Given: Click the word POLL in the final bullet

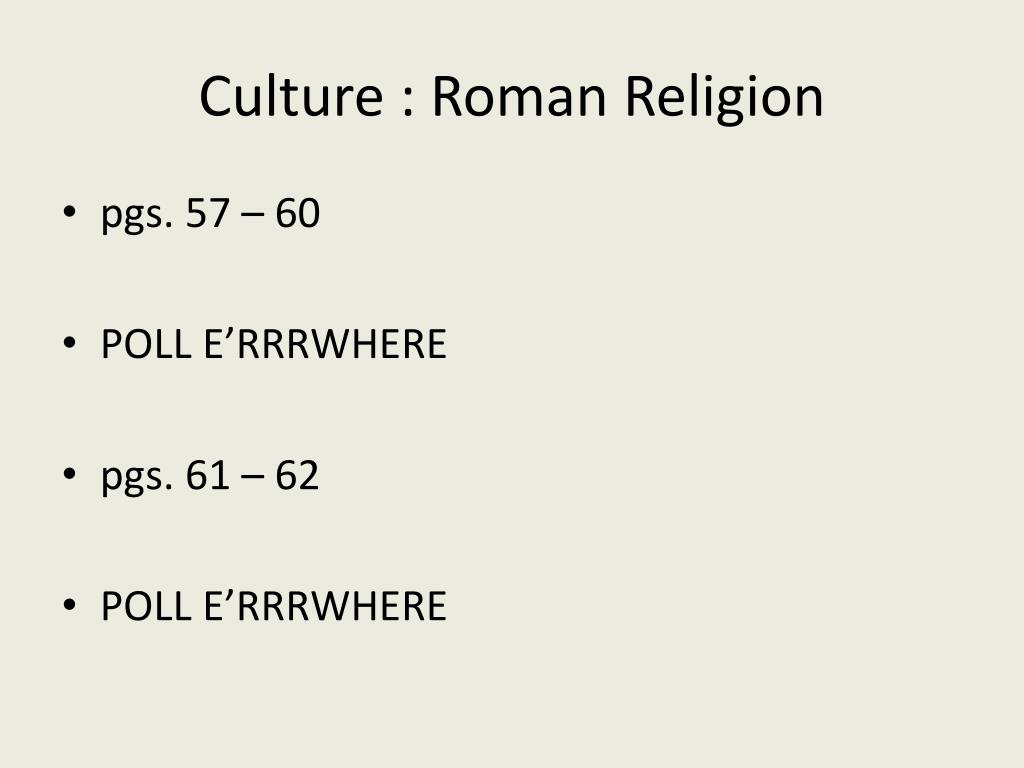Looking at the screenshot, I should (x=146, y=605).
